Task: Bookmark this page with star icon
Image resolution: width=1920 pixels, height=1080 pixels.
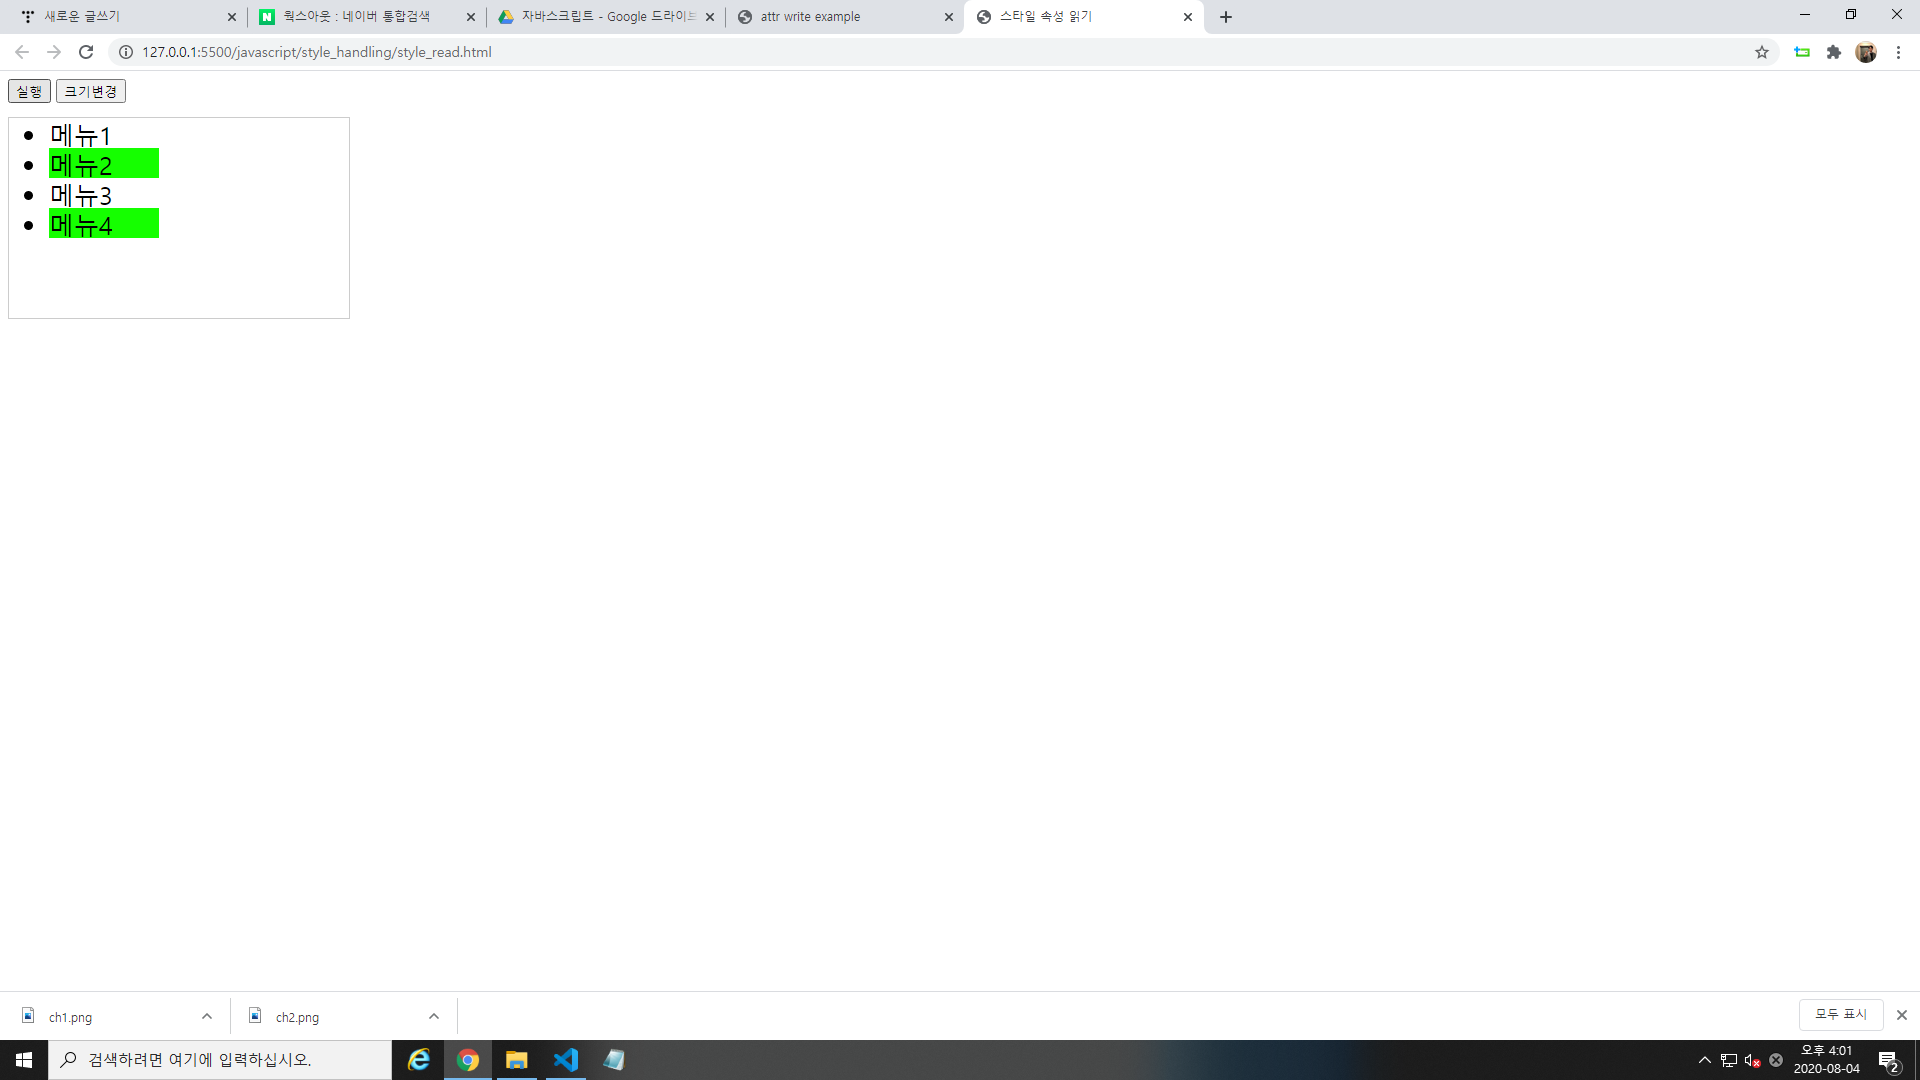Action: pyautogui.click(x=1761, y=52)
